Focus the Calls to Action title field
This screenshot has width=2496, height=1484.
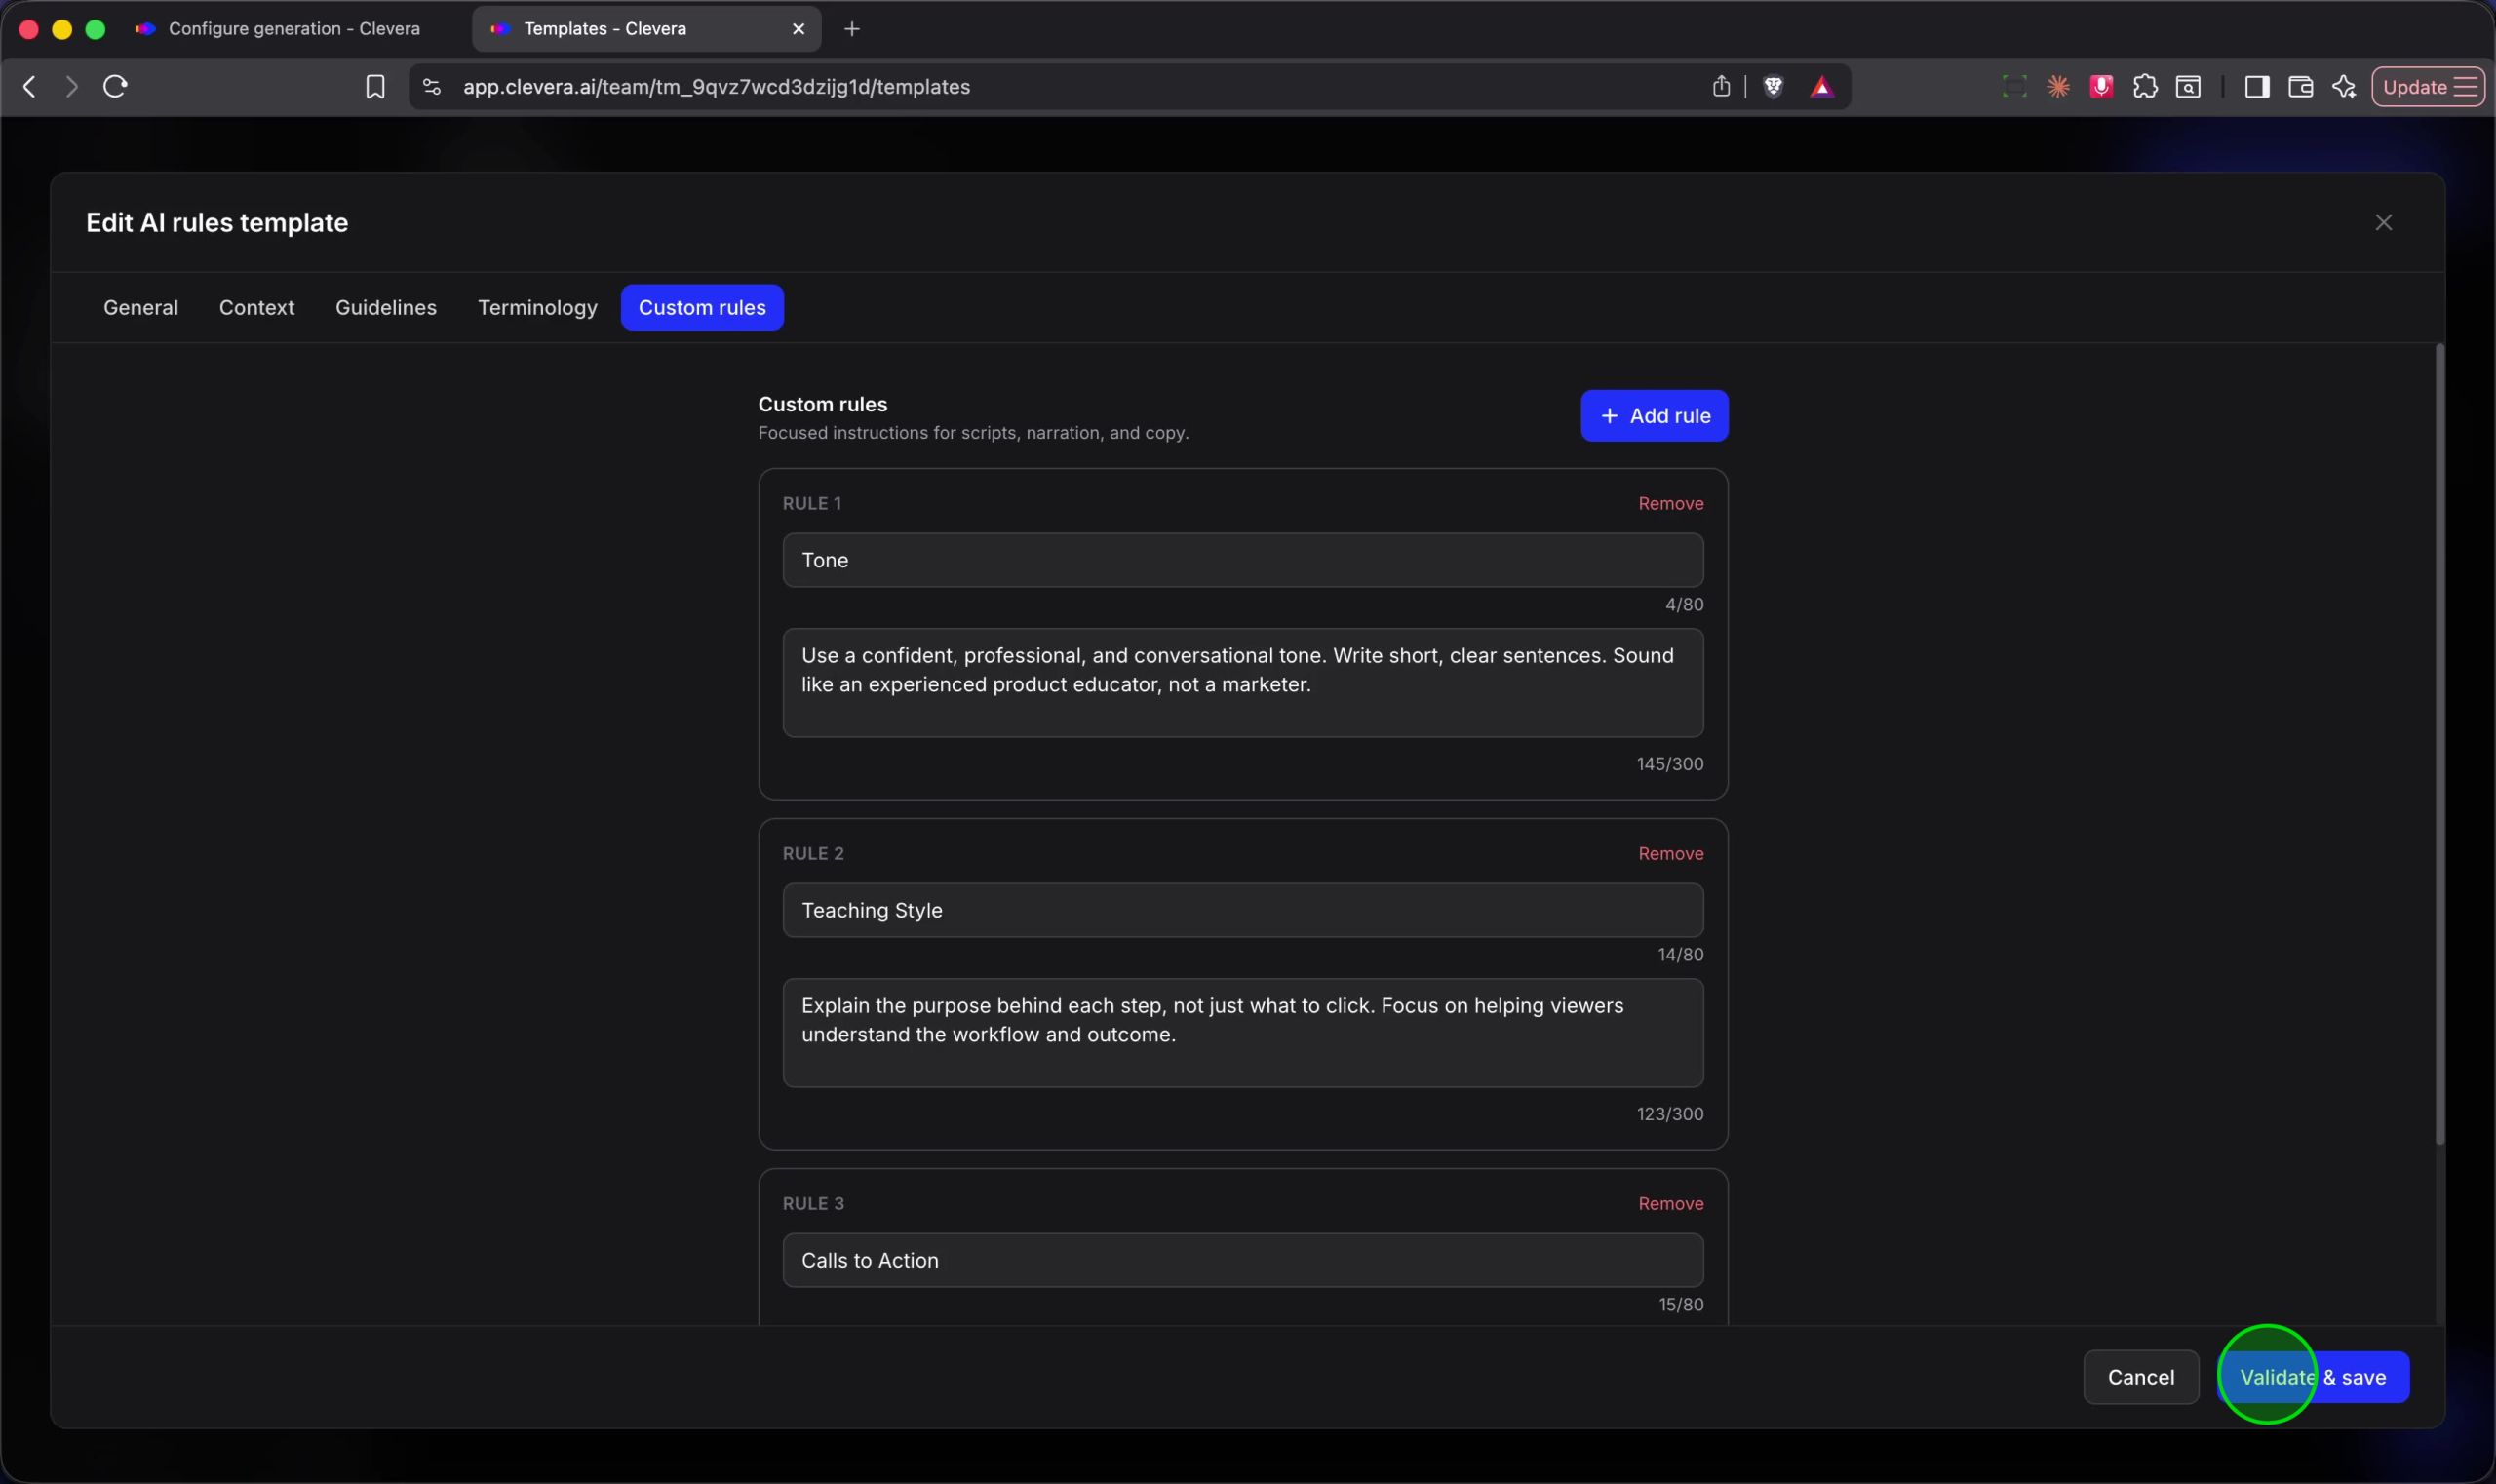(1243, 1261)
